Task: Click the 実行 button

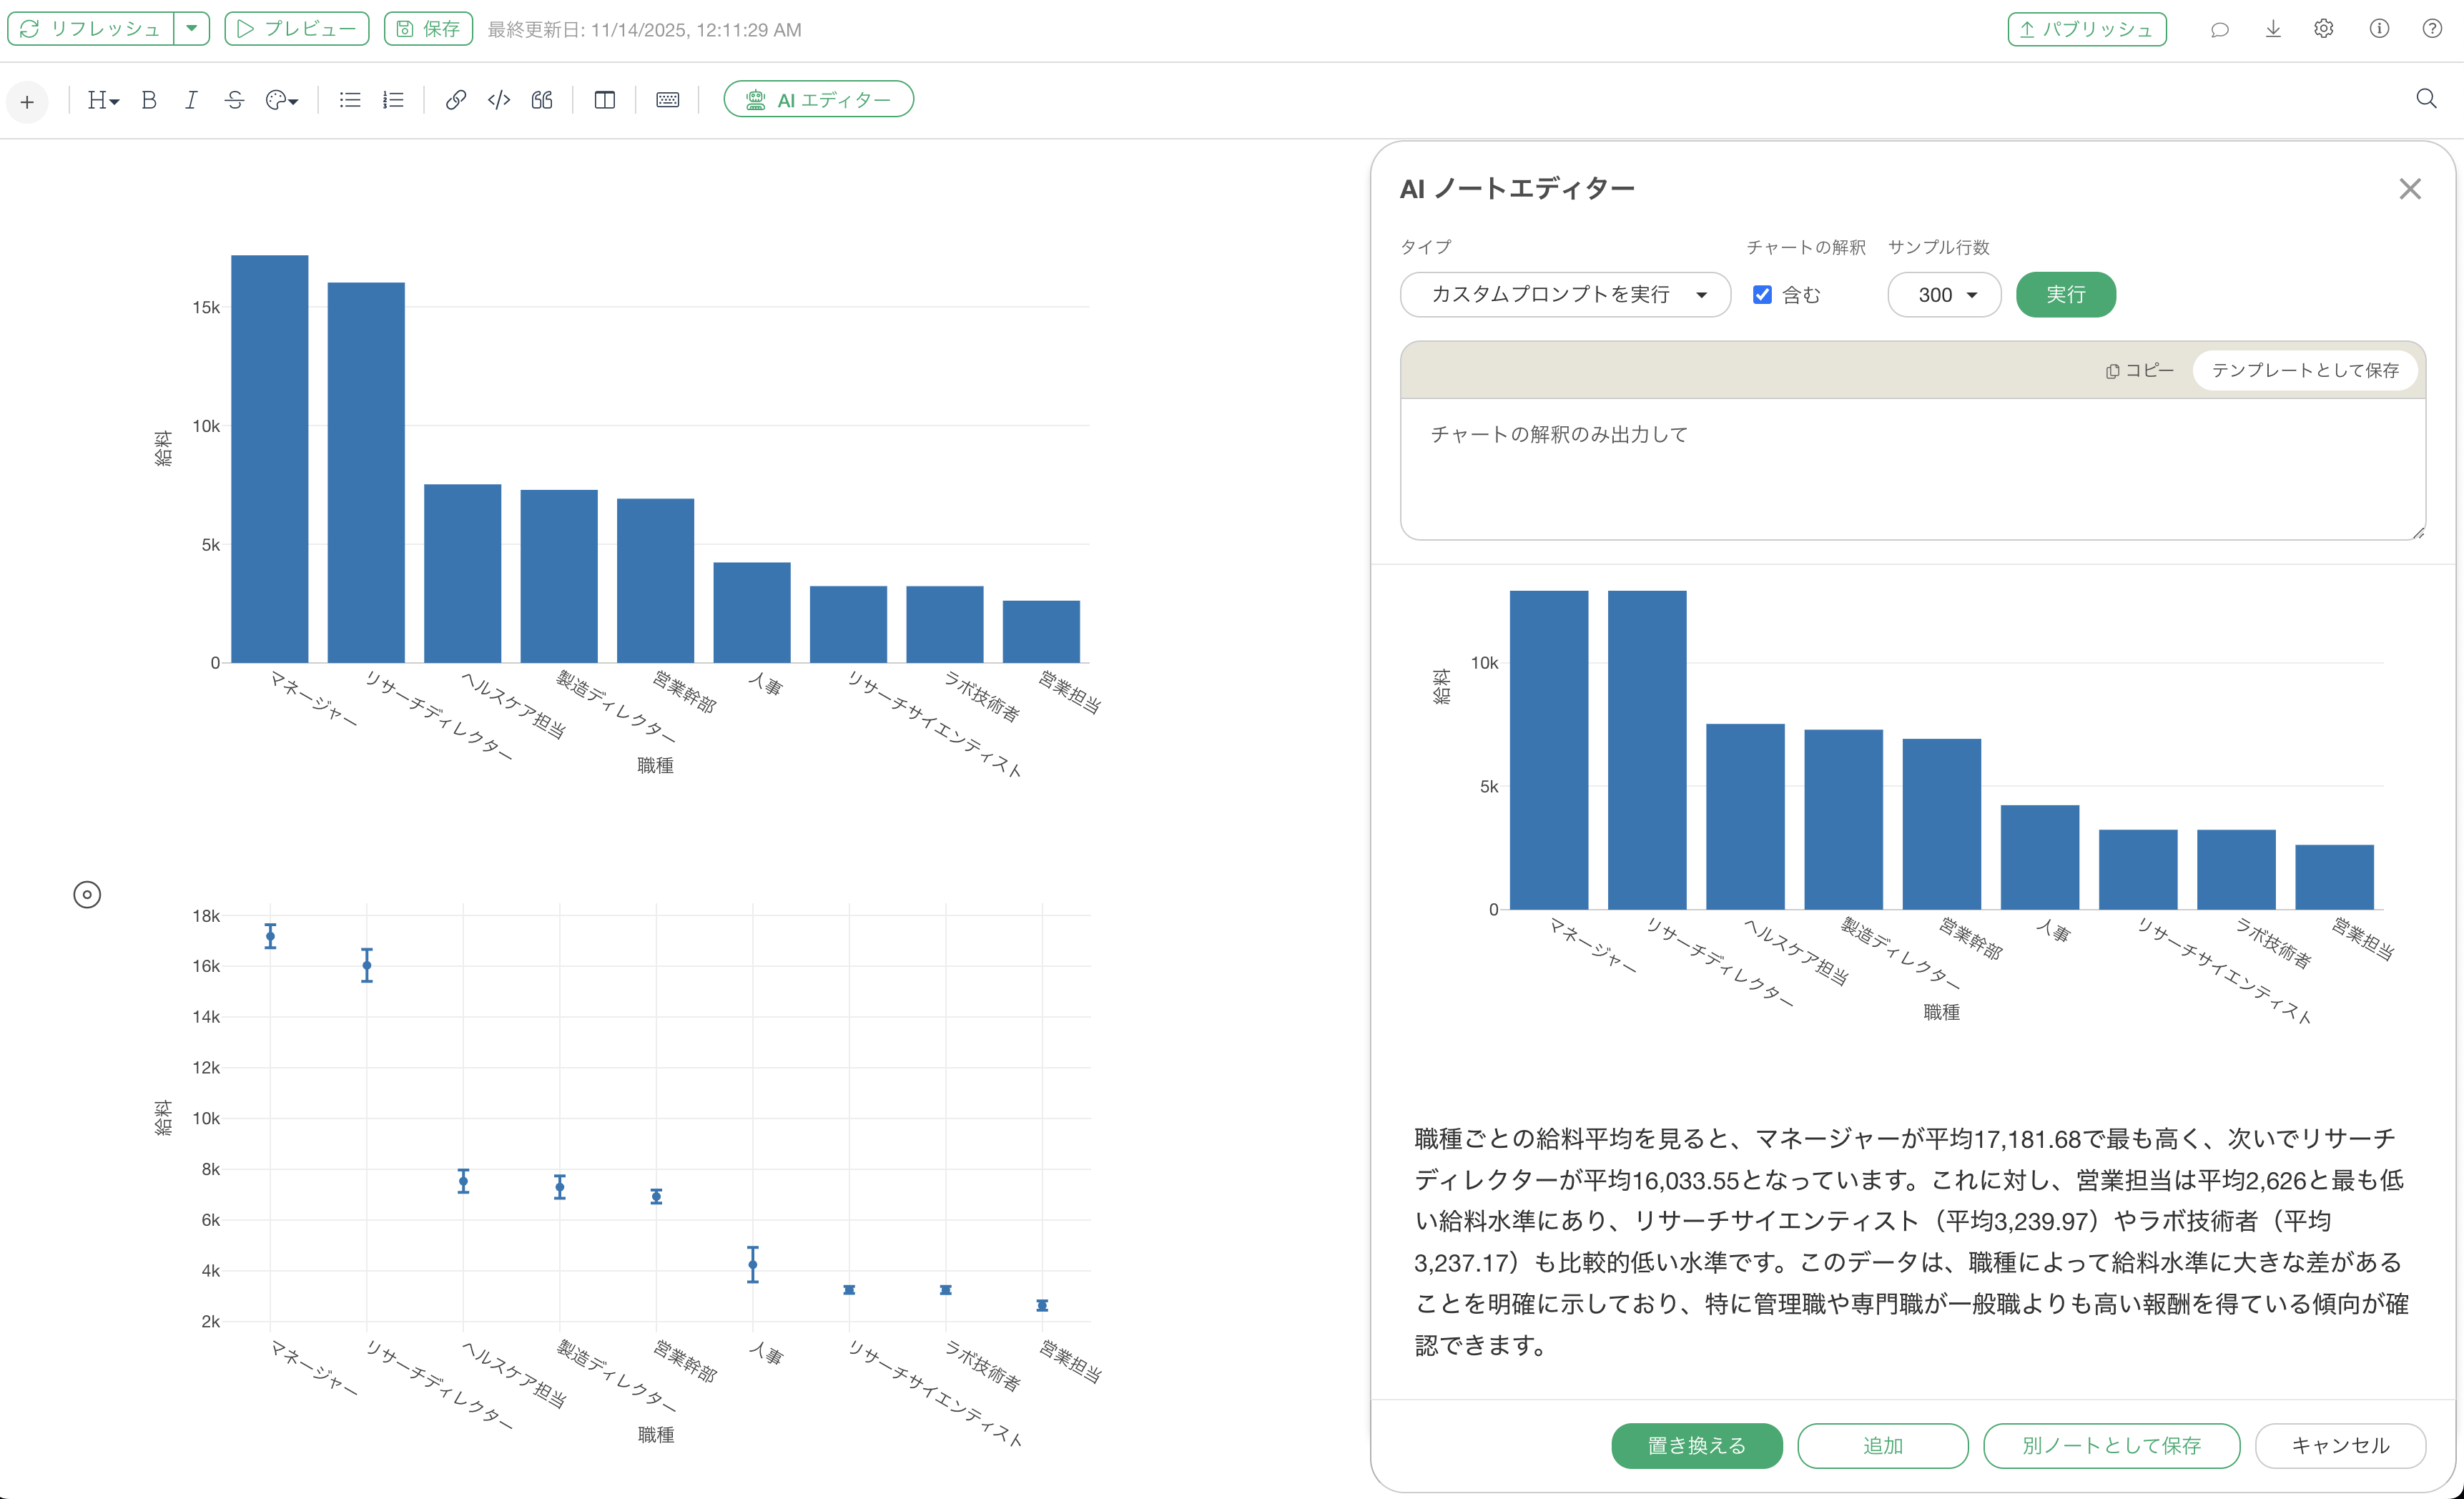Action: [2065, 295]
